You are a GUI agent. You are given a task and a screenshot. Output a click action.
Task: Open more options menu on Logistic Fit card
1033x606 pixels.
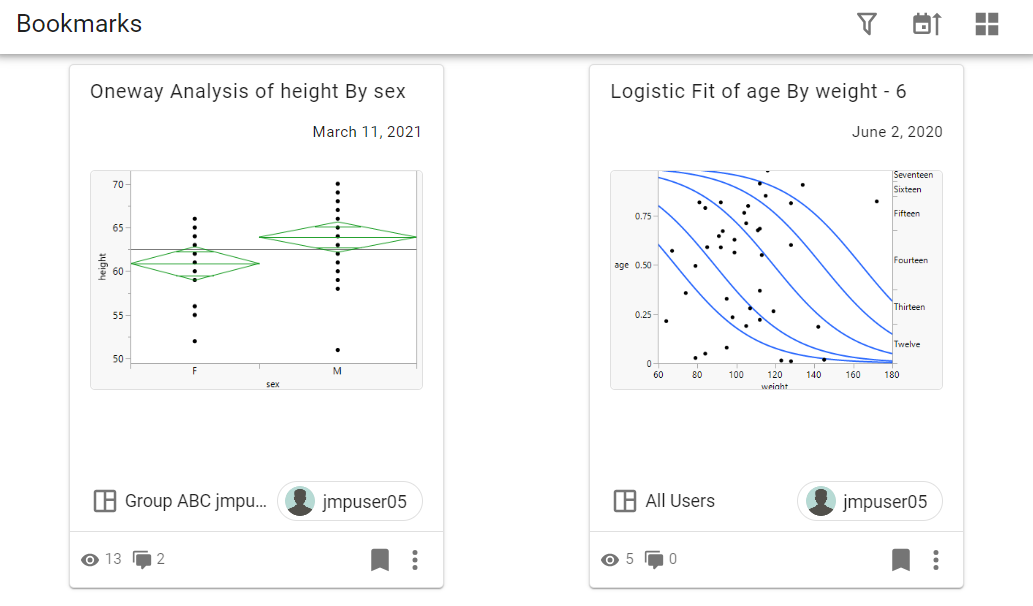coord(936,560)
